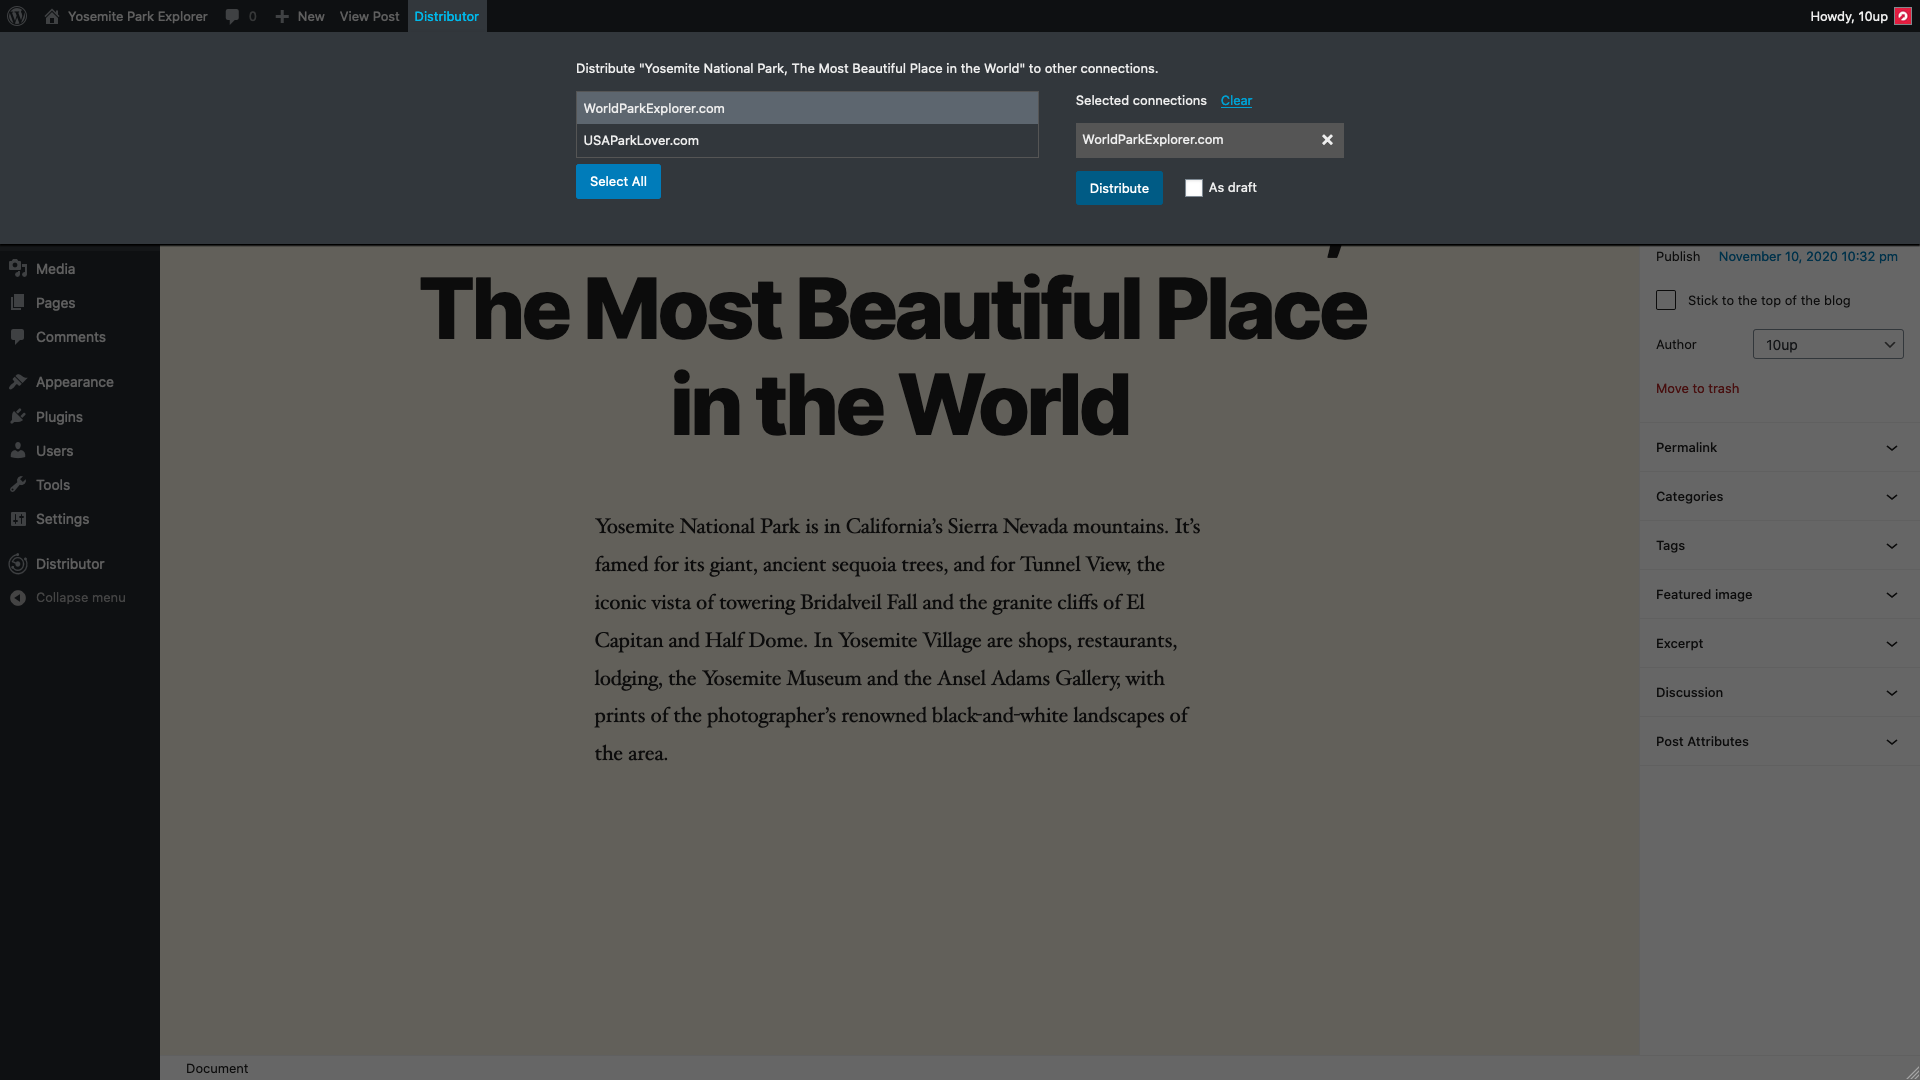Click the Select All button
The image size is (1920, 1080).
point(617,182)
